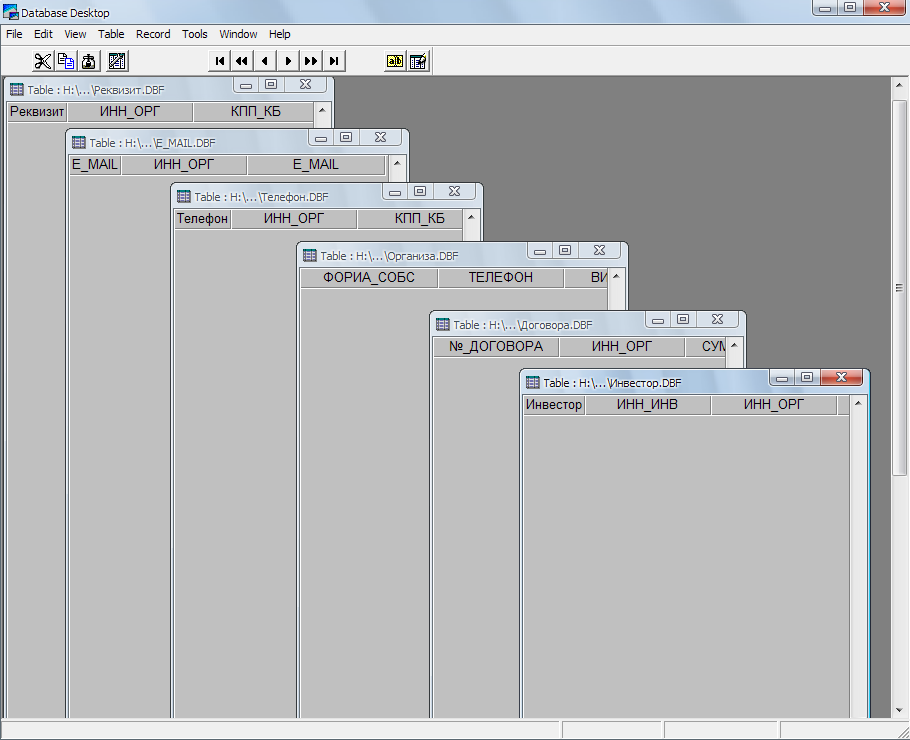Click the main workspace scrollbar up arrow
910x740 pixels.
899,85
